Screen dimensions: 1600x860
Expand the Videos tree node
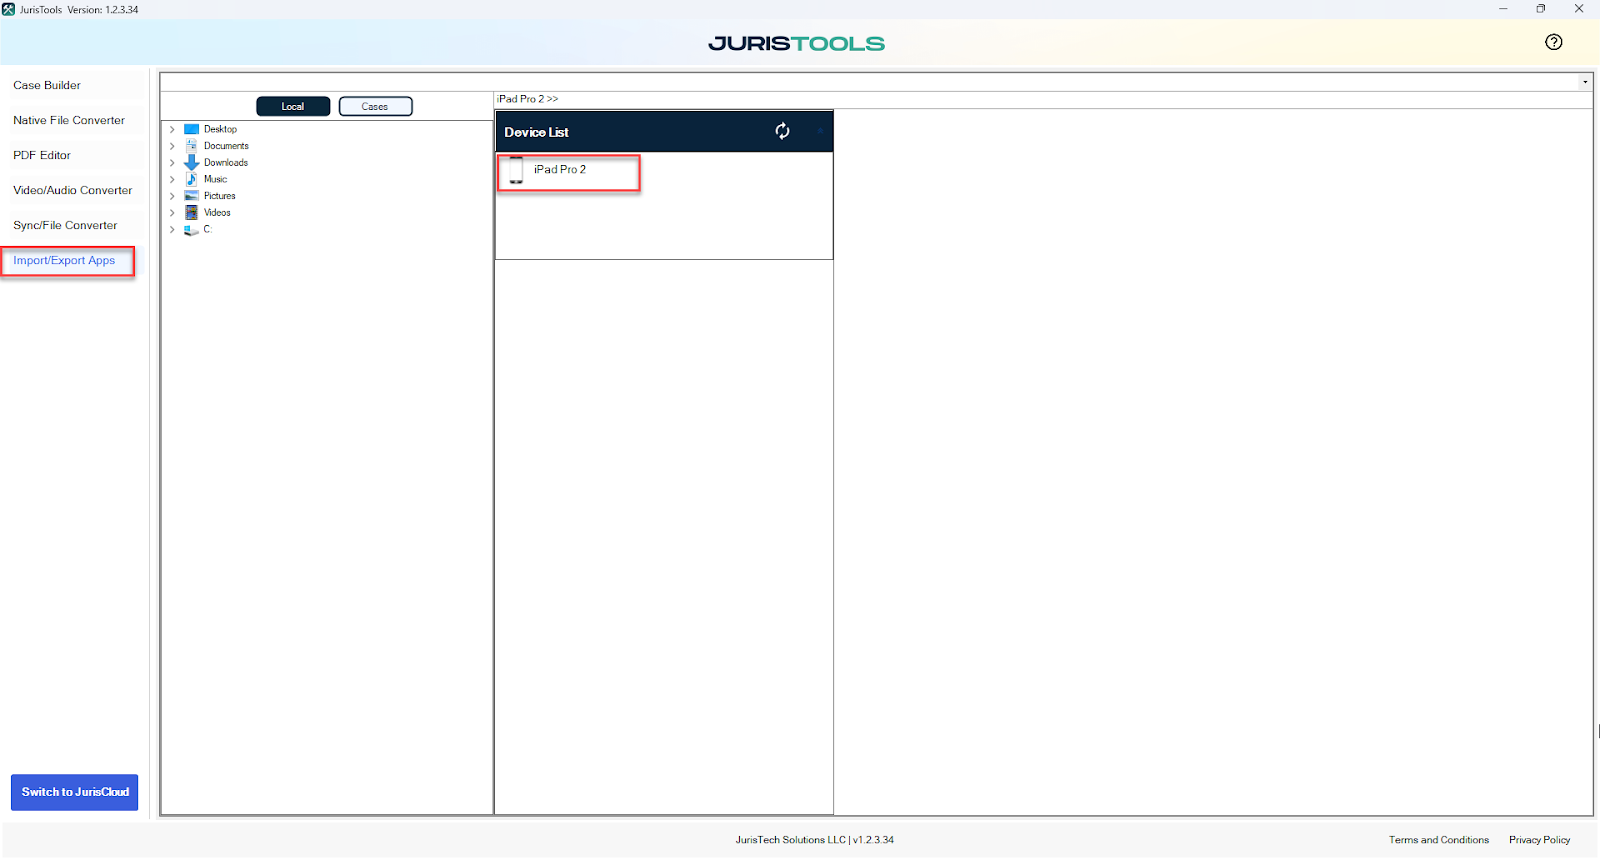pyautogui.click(x=172, y=212)
